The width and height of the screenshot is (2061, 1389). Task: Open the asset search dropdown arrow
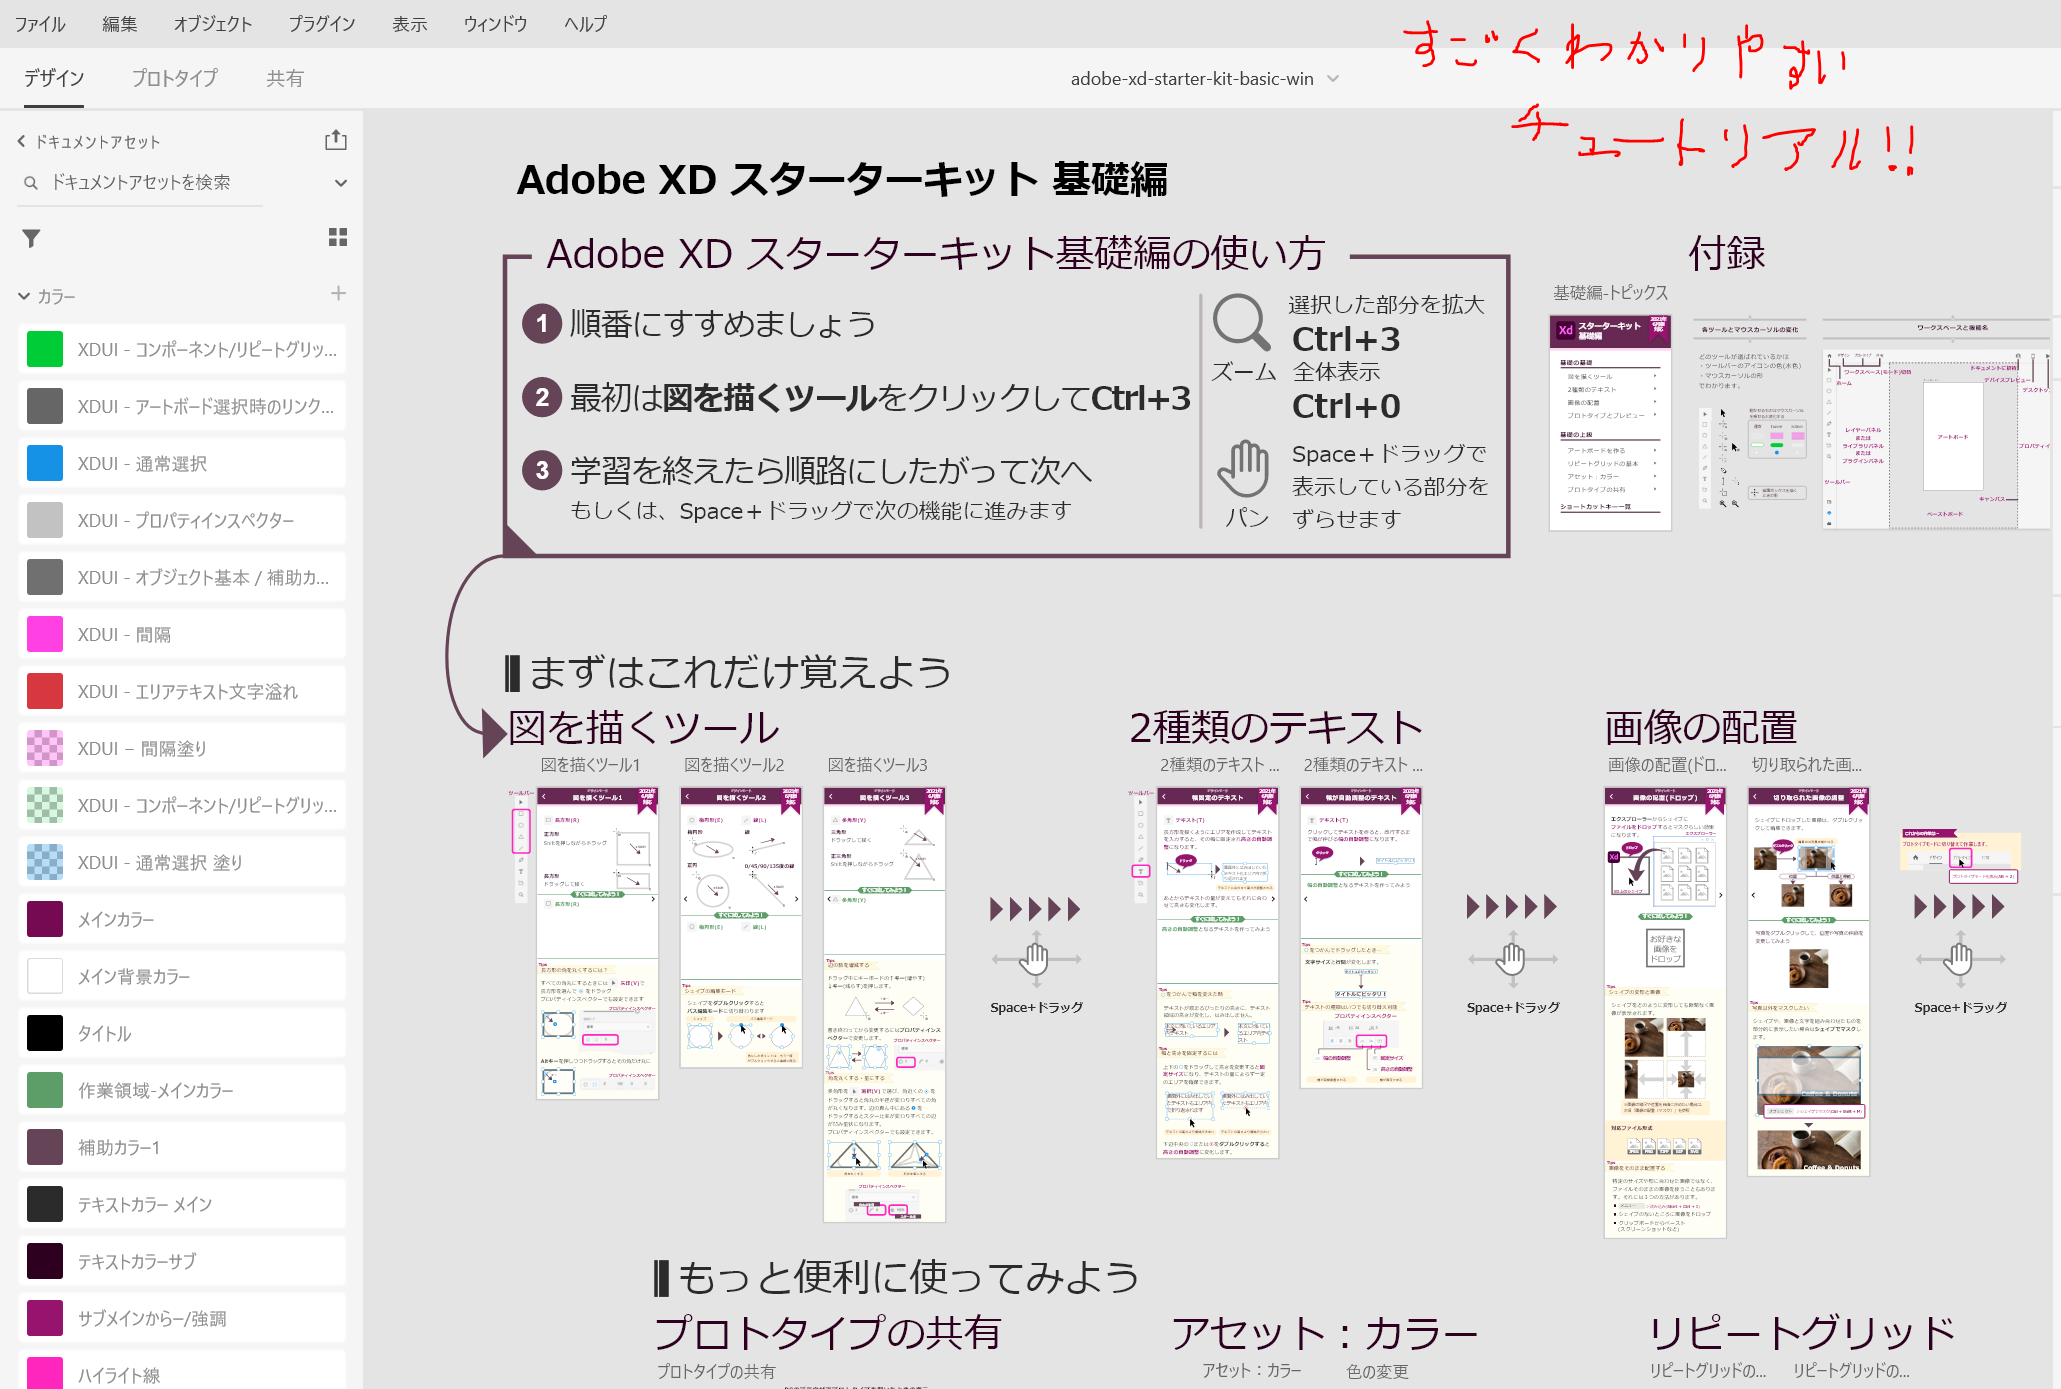(x=341, y=183)
